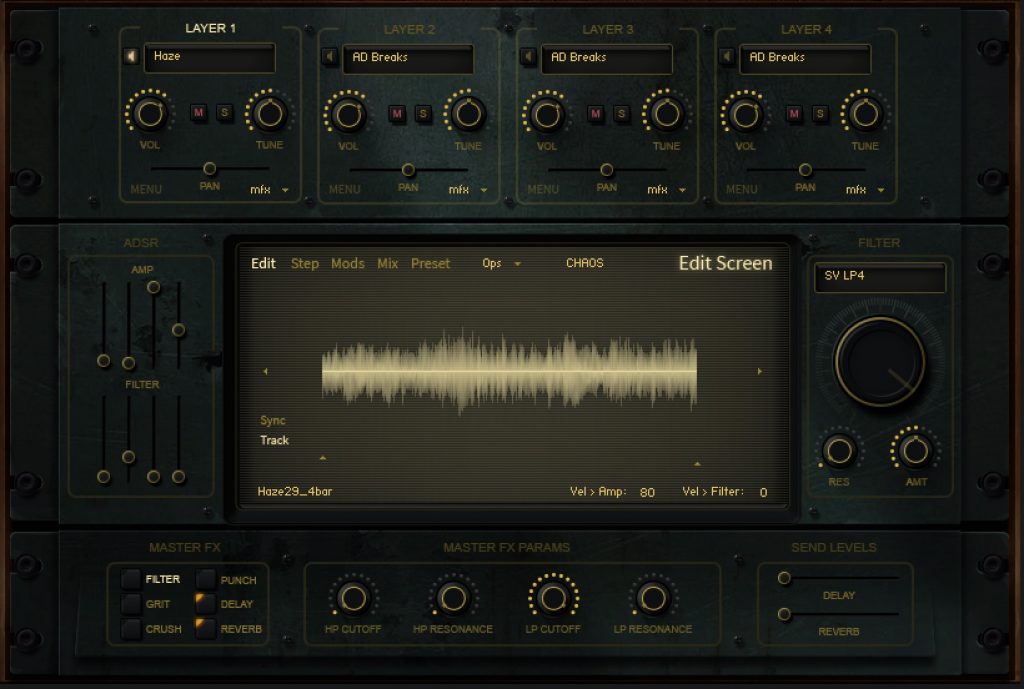This screenshot has height=689, width=1024.
Task: Switch to the Step tab
Action: [x=305, y=263]
